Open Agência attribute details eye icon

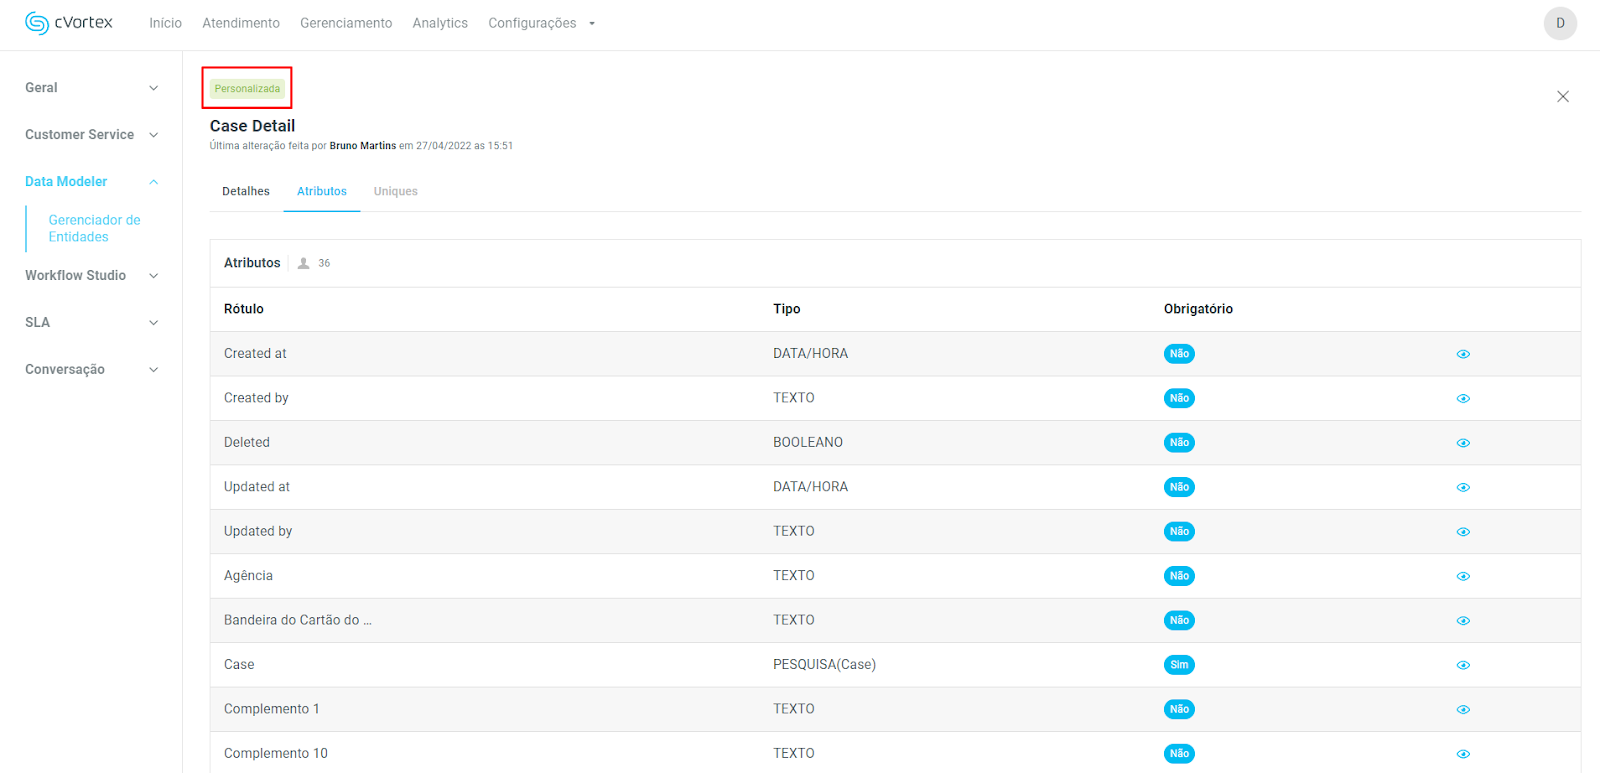click(1462, 576)
